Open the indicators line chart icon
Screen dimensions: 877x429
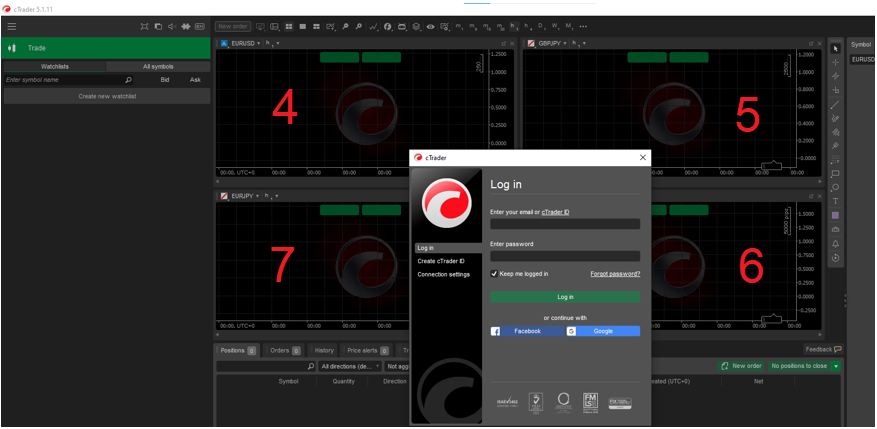[374, 26]
